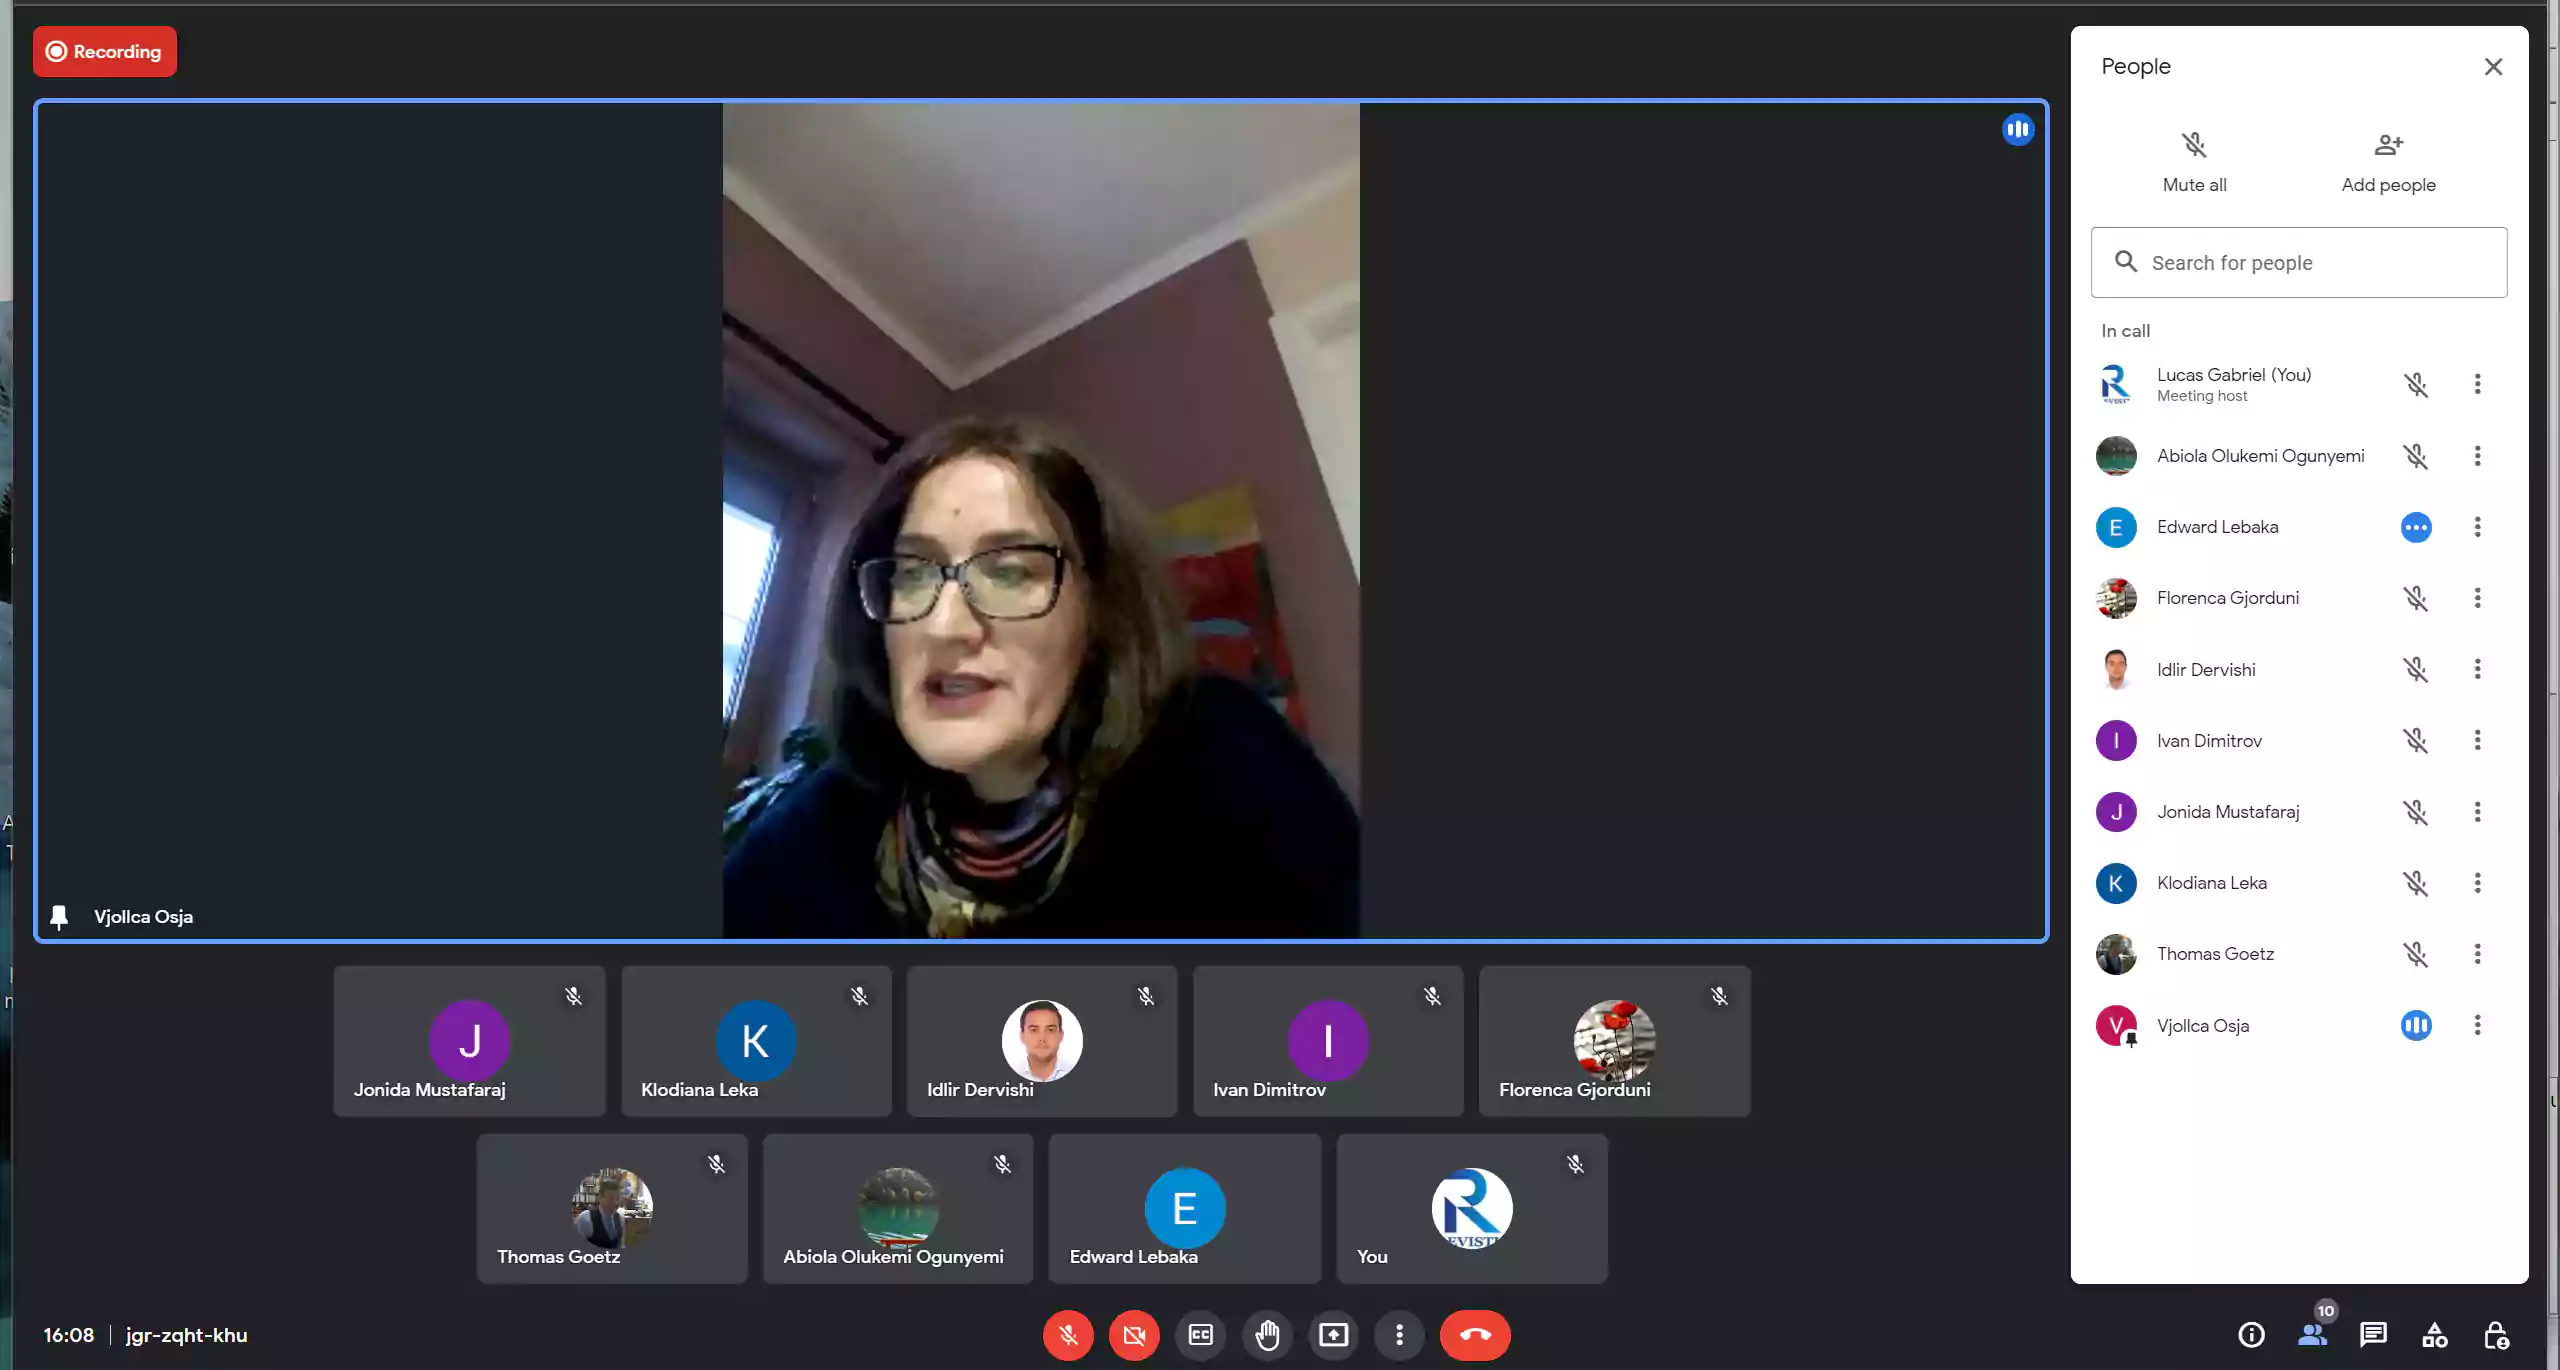The width and height of the screenshot is (2560, 1370).
Task: Toggle closed captions CC button
Action: coord(1201,1335)
